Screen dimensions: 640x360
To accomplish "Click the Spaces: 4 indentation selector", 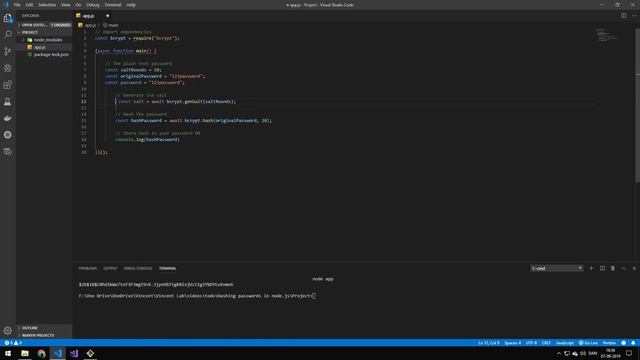I will pyautogui.click(x=513, y=343).
